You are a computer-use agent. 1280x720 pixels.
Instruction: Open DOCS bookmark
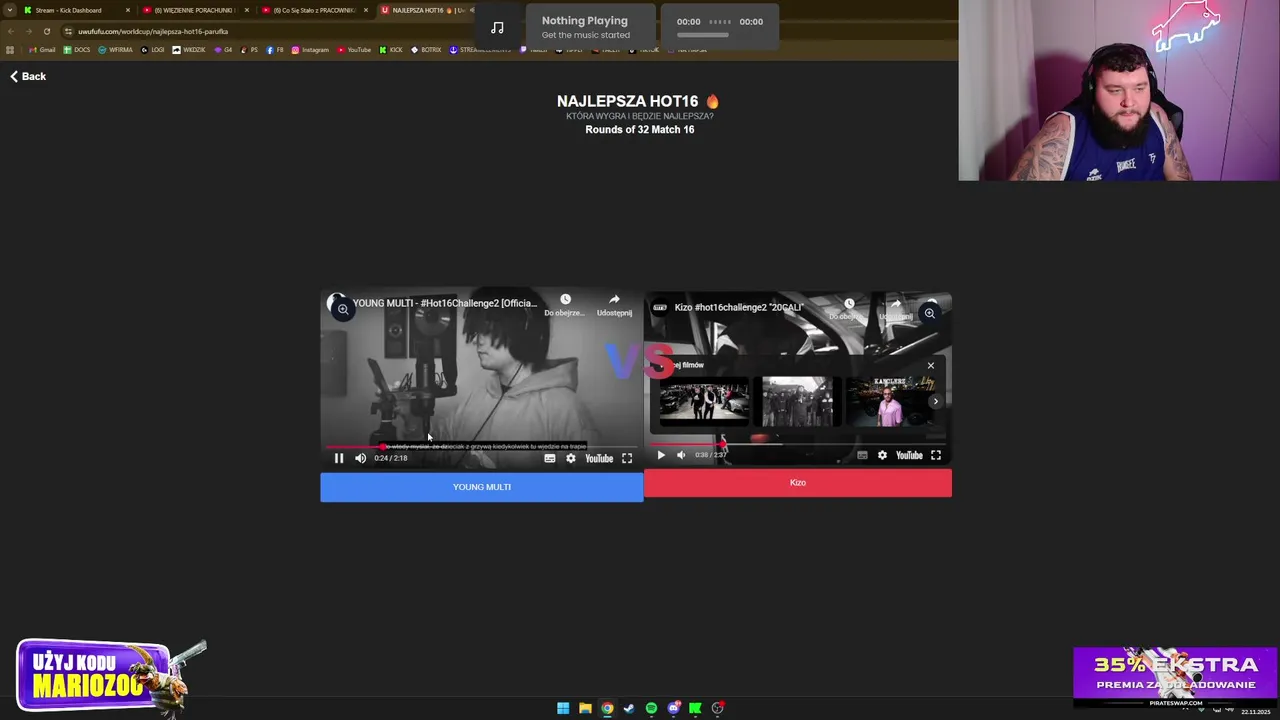77,49
